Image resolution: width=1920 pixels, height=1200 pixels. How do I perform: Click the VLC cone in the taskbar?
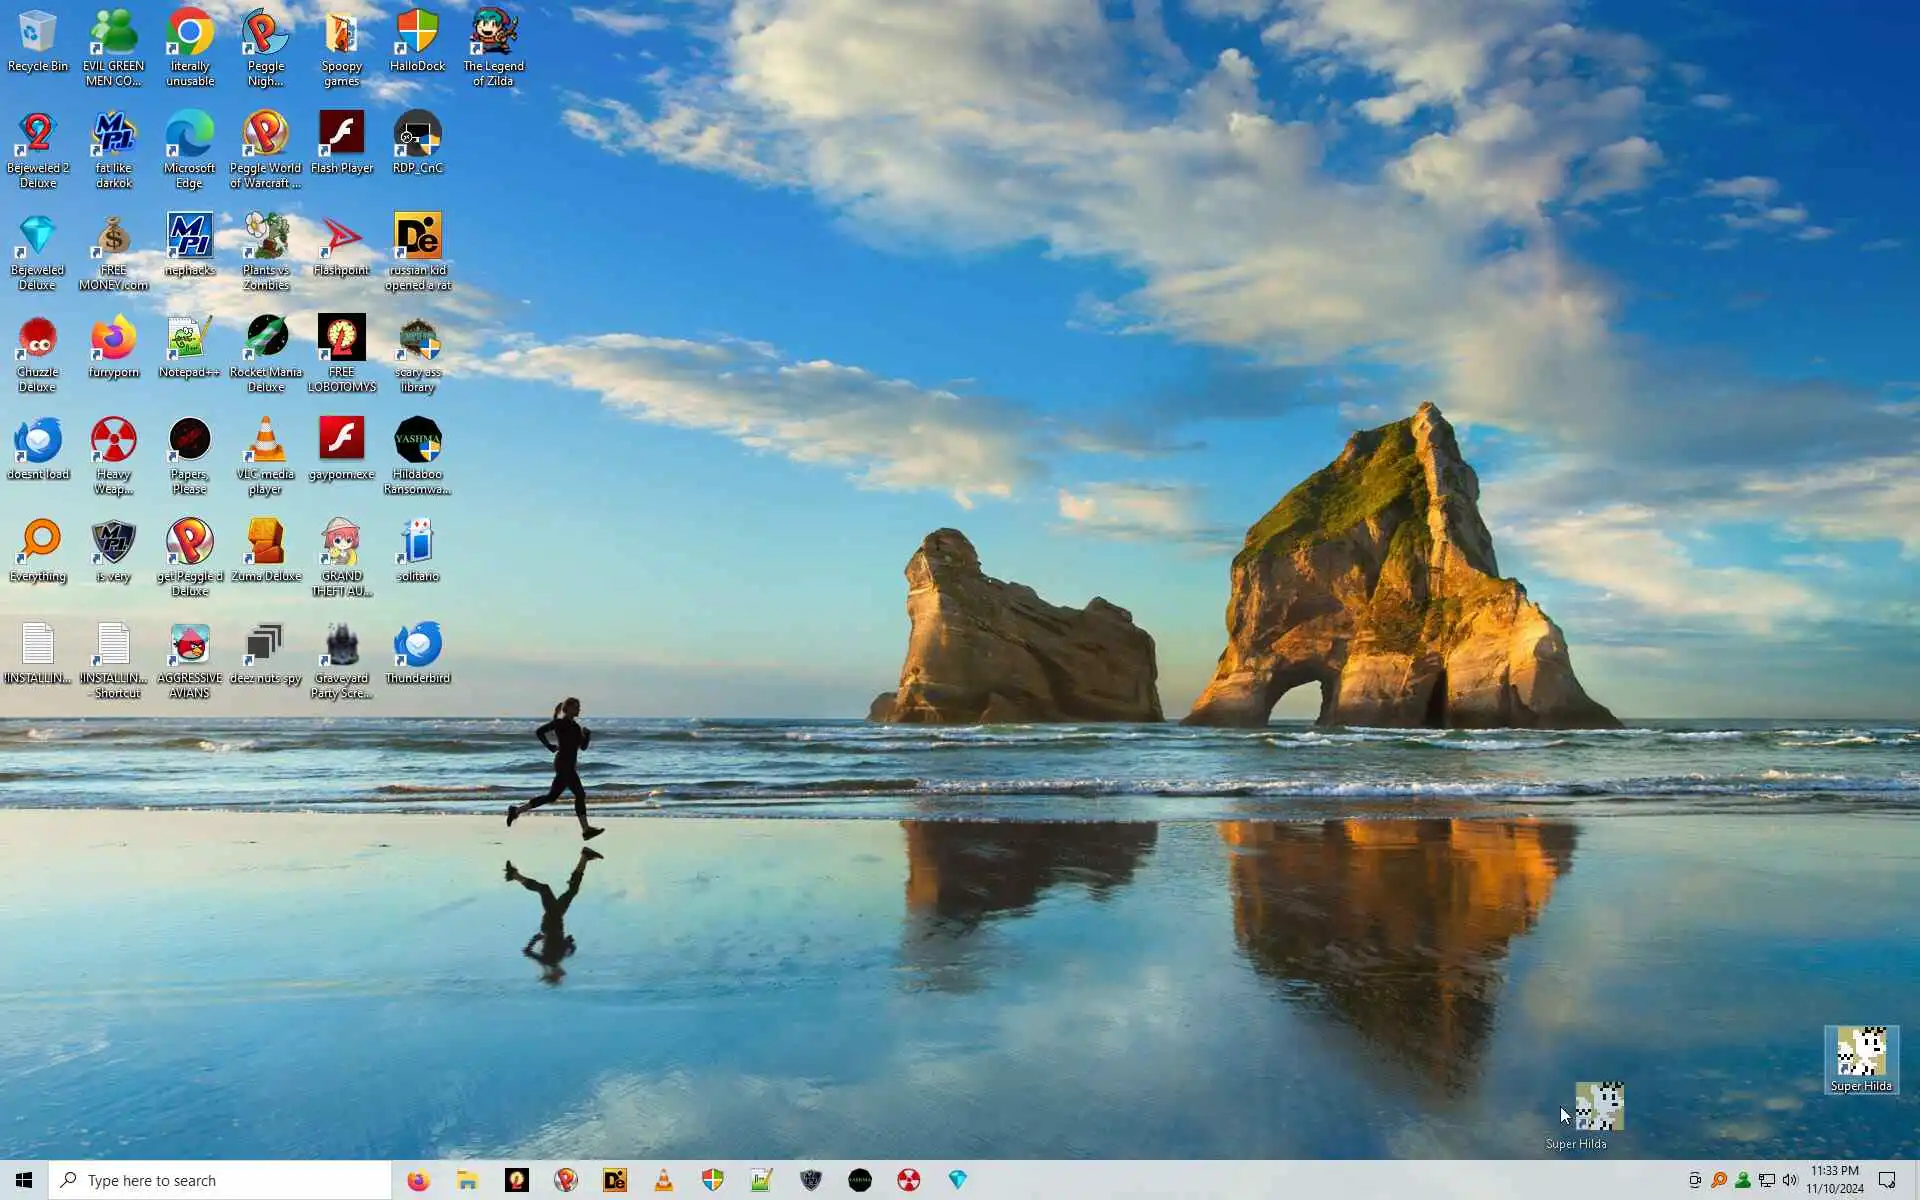coord(663,1180)
